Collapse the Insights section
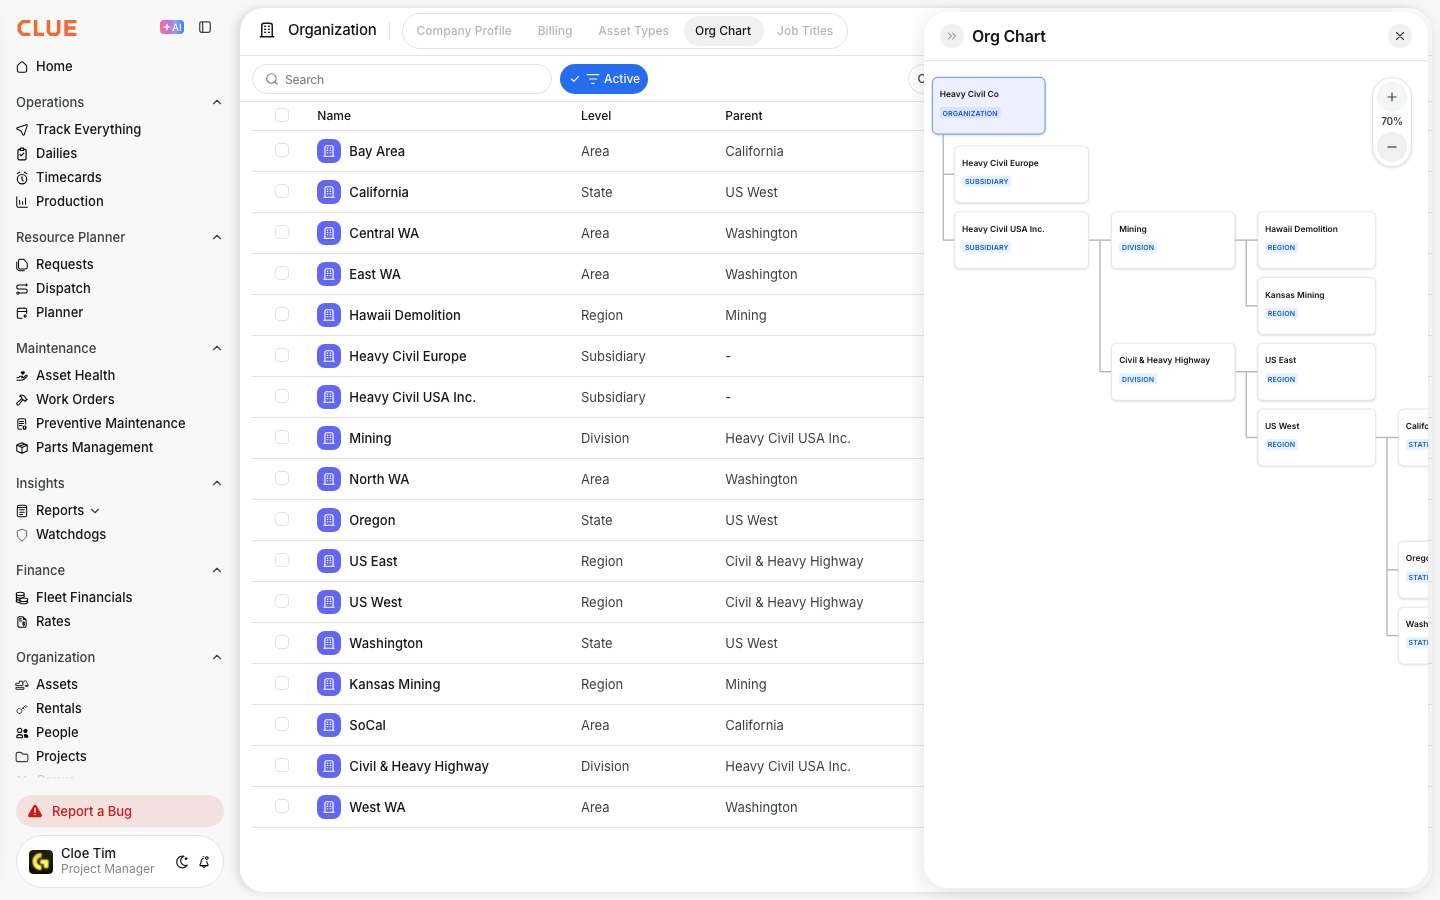The width and height of the screenshot is (1440, 900). click(217, 483)
